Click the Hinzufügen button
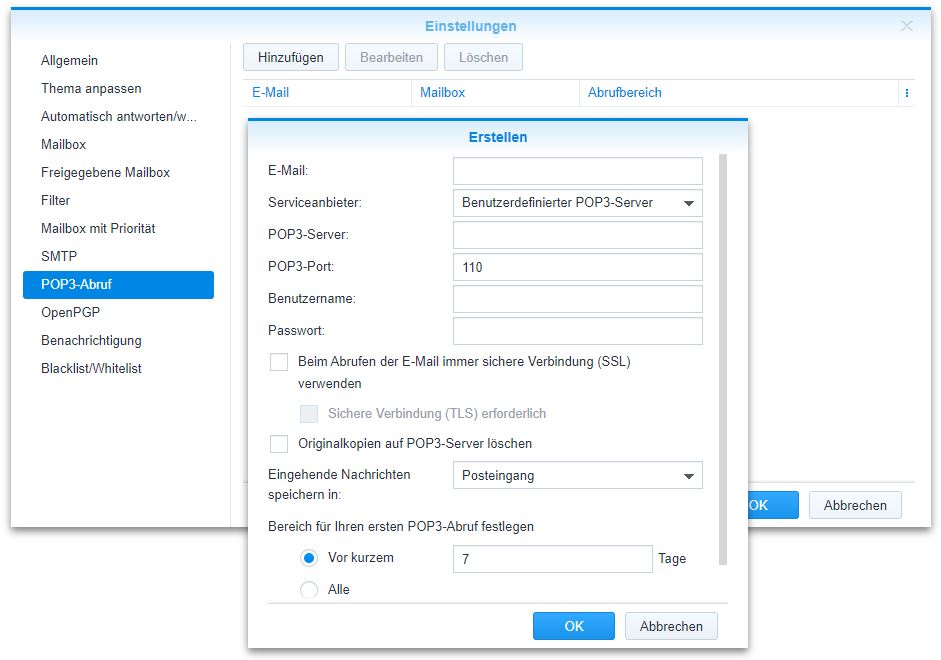Viewport: 941px width, 660px height. 290,56
